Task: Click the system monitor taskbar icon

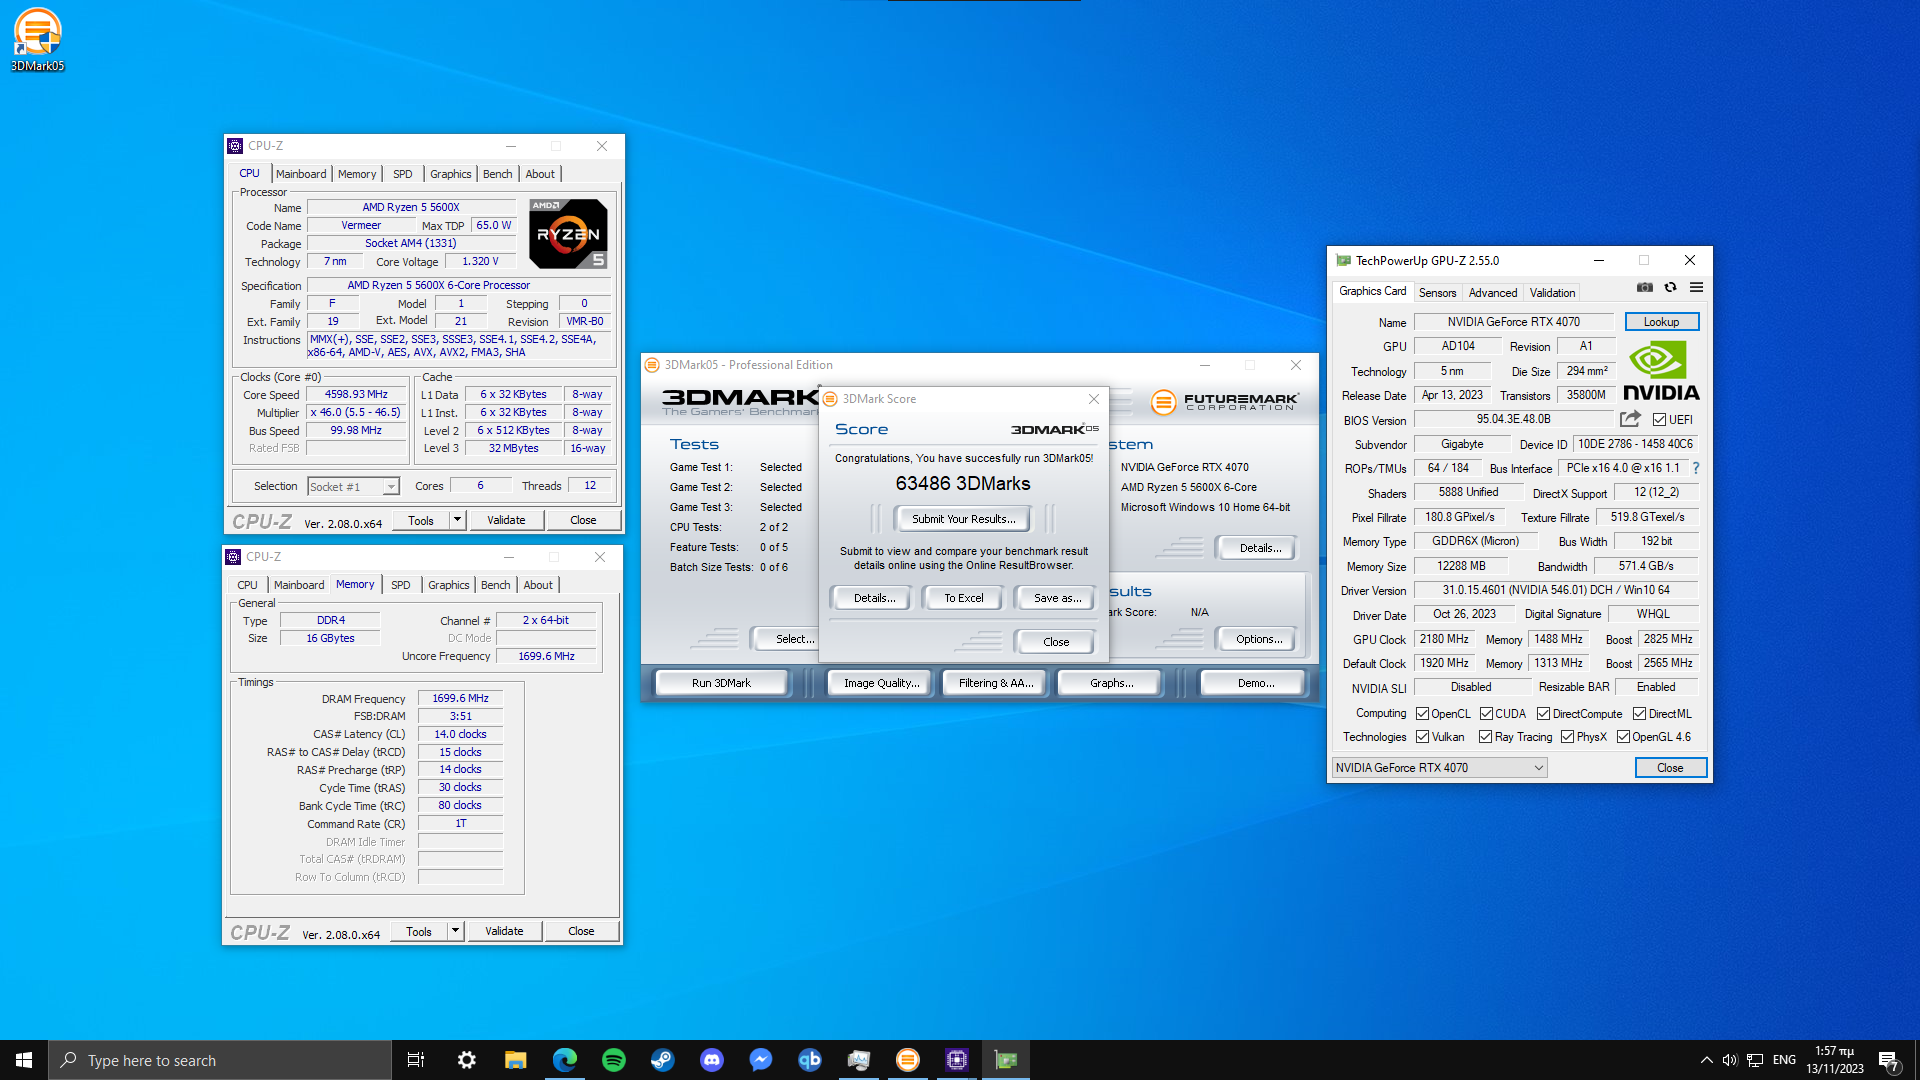Action: point(858,1060)
